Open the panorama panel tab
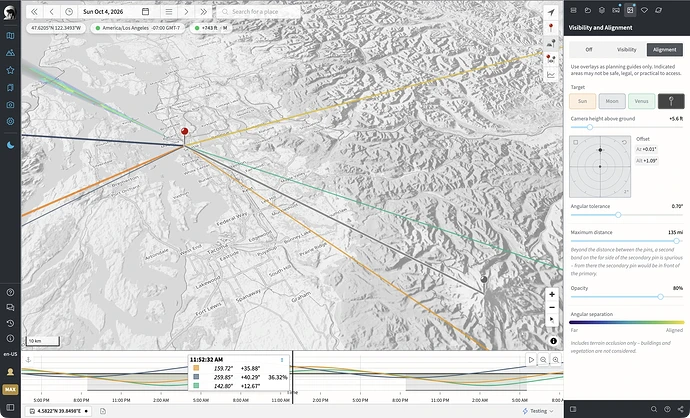This screenshot has width=690, height=418. pyautogui.click(x=616, y=10)
